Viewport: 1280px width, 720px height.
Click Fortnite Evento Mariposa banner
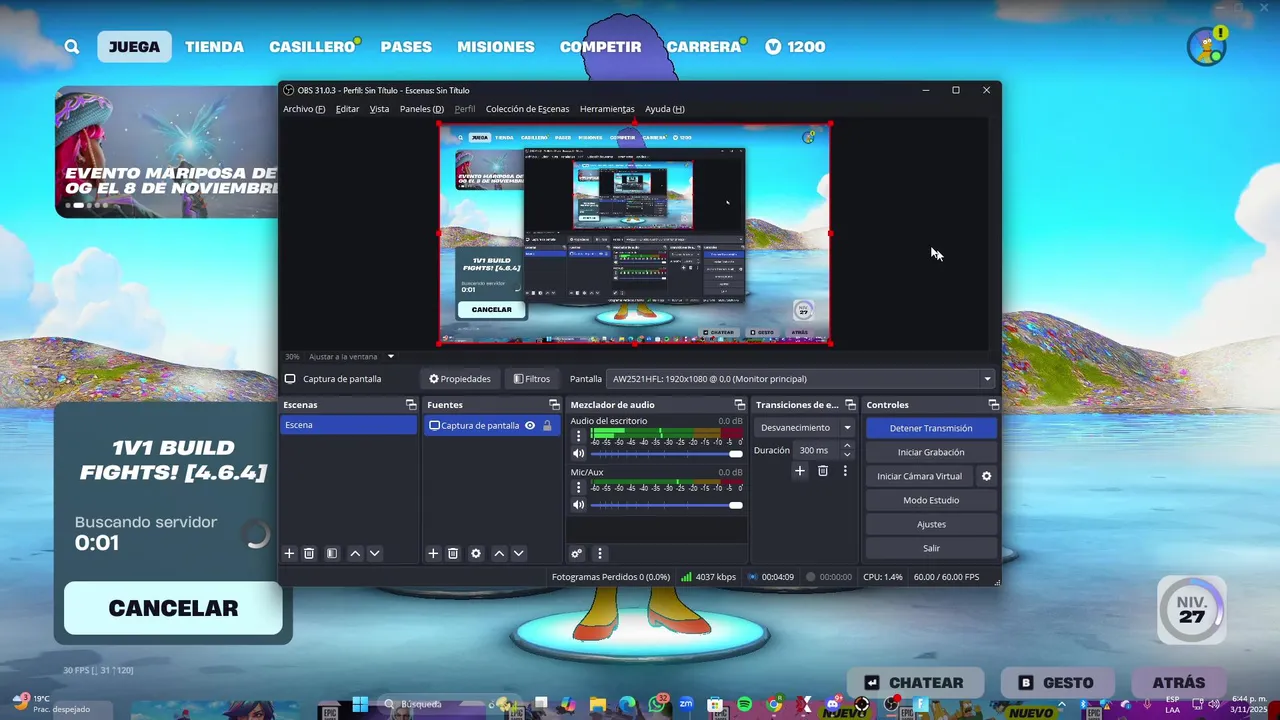coord(166,152)
